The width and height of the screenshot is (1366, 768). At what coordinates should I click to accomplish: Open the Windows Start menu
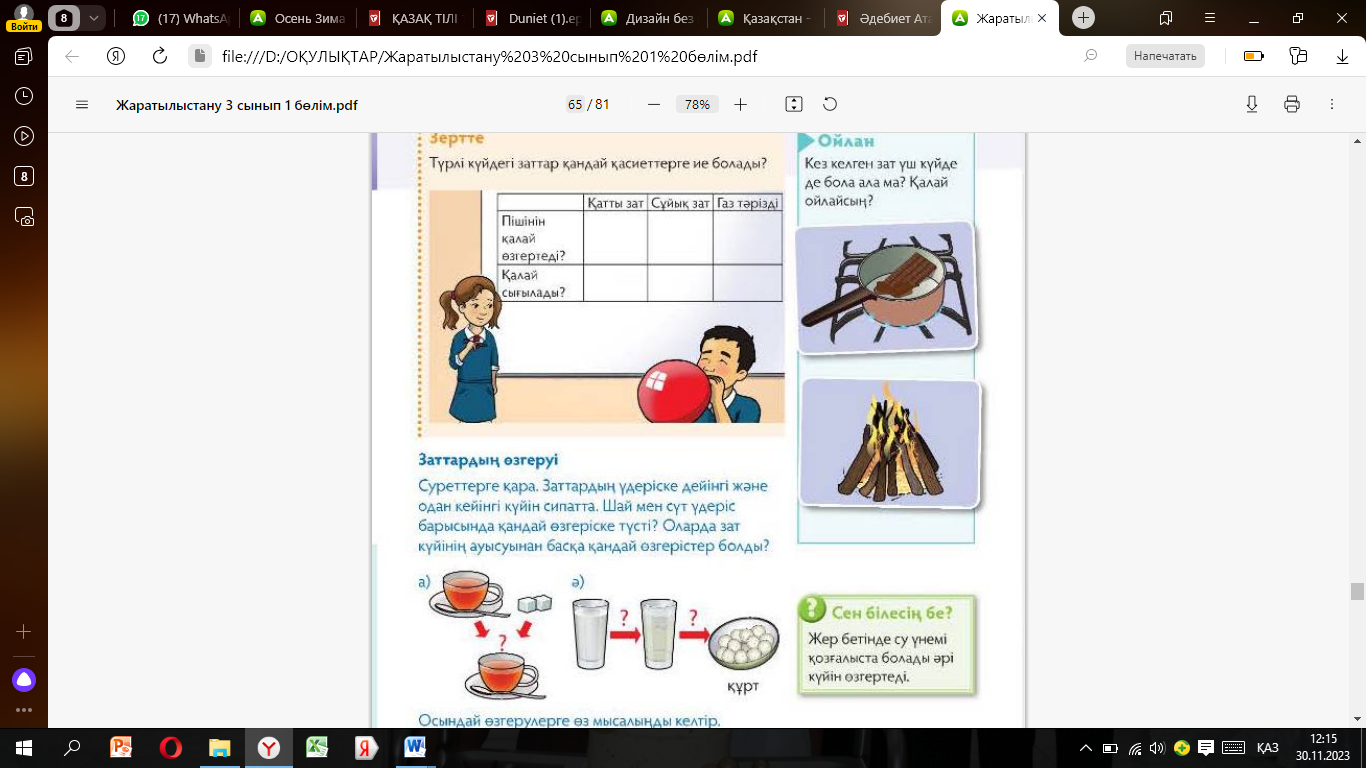point(24,747)
